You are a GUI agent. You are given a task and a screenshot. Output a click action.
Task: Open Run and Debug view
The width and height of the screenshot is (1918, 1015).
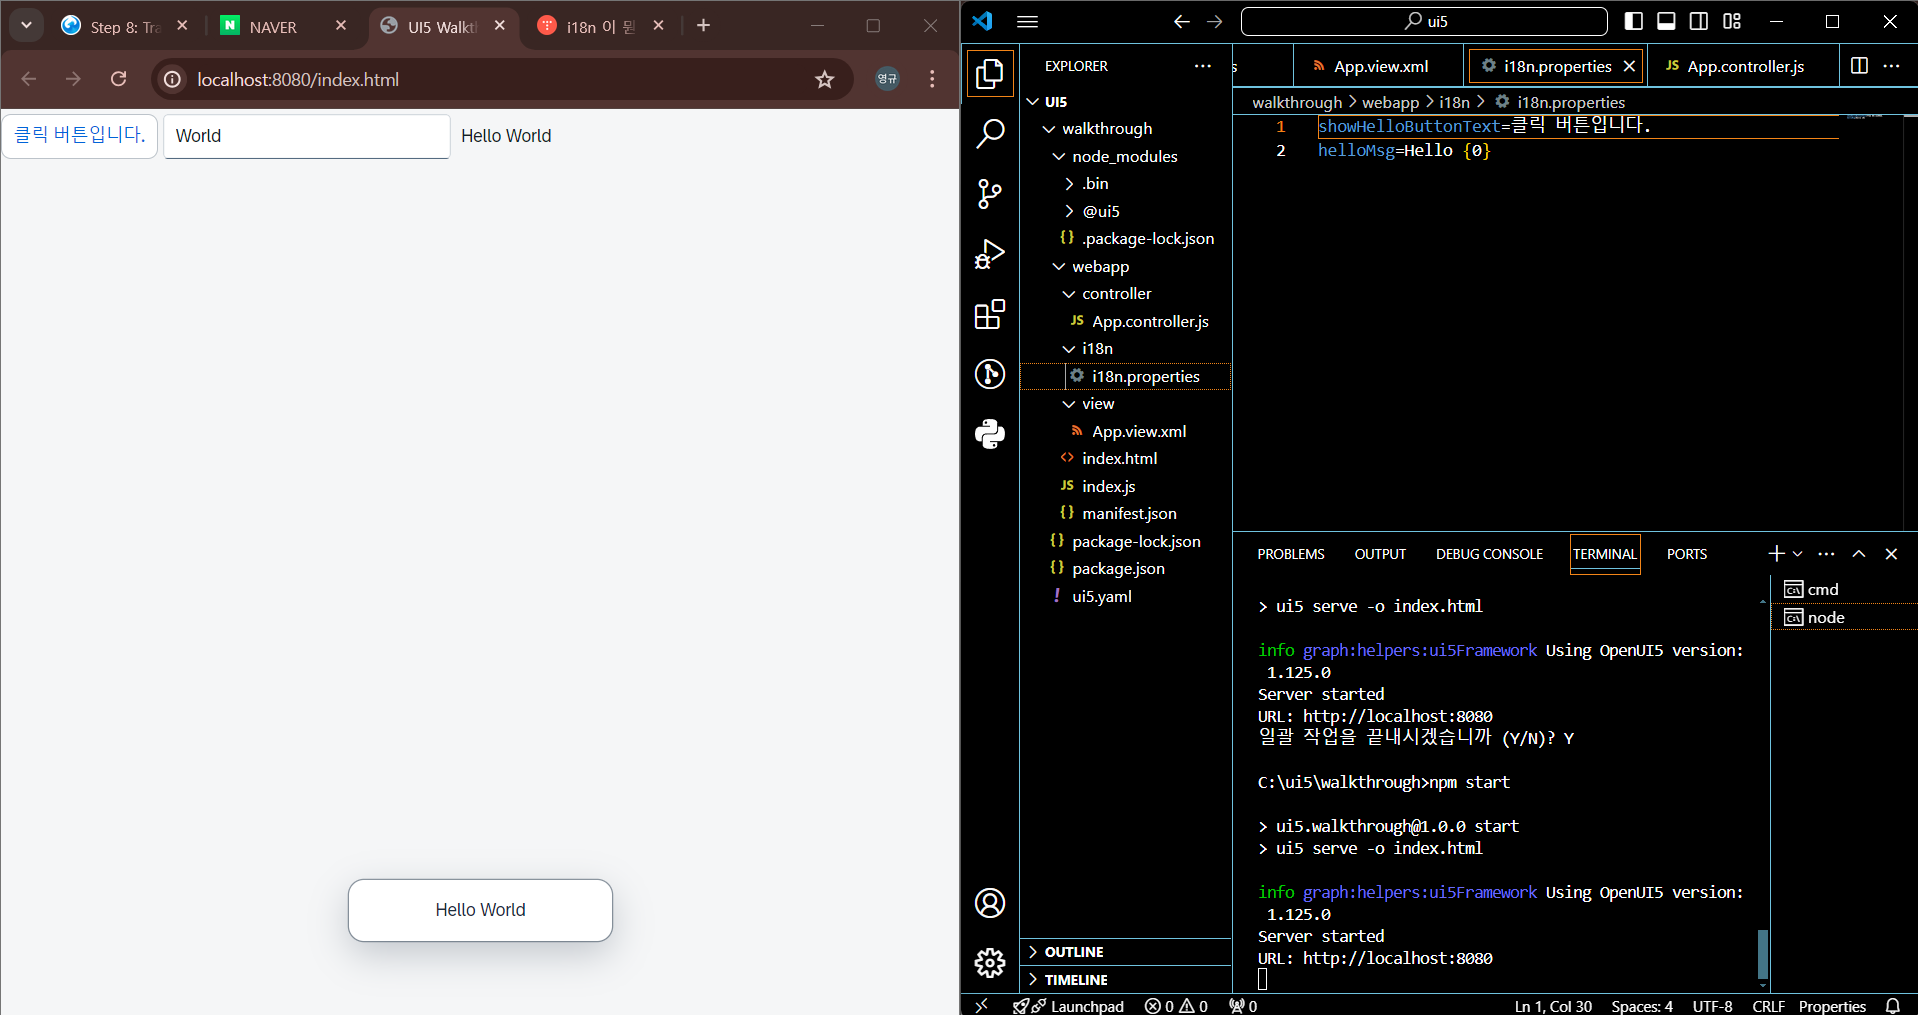[990, 254]
